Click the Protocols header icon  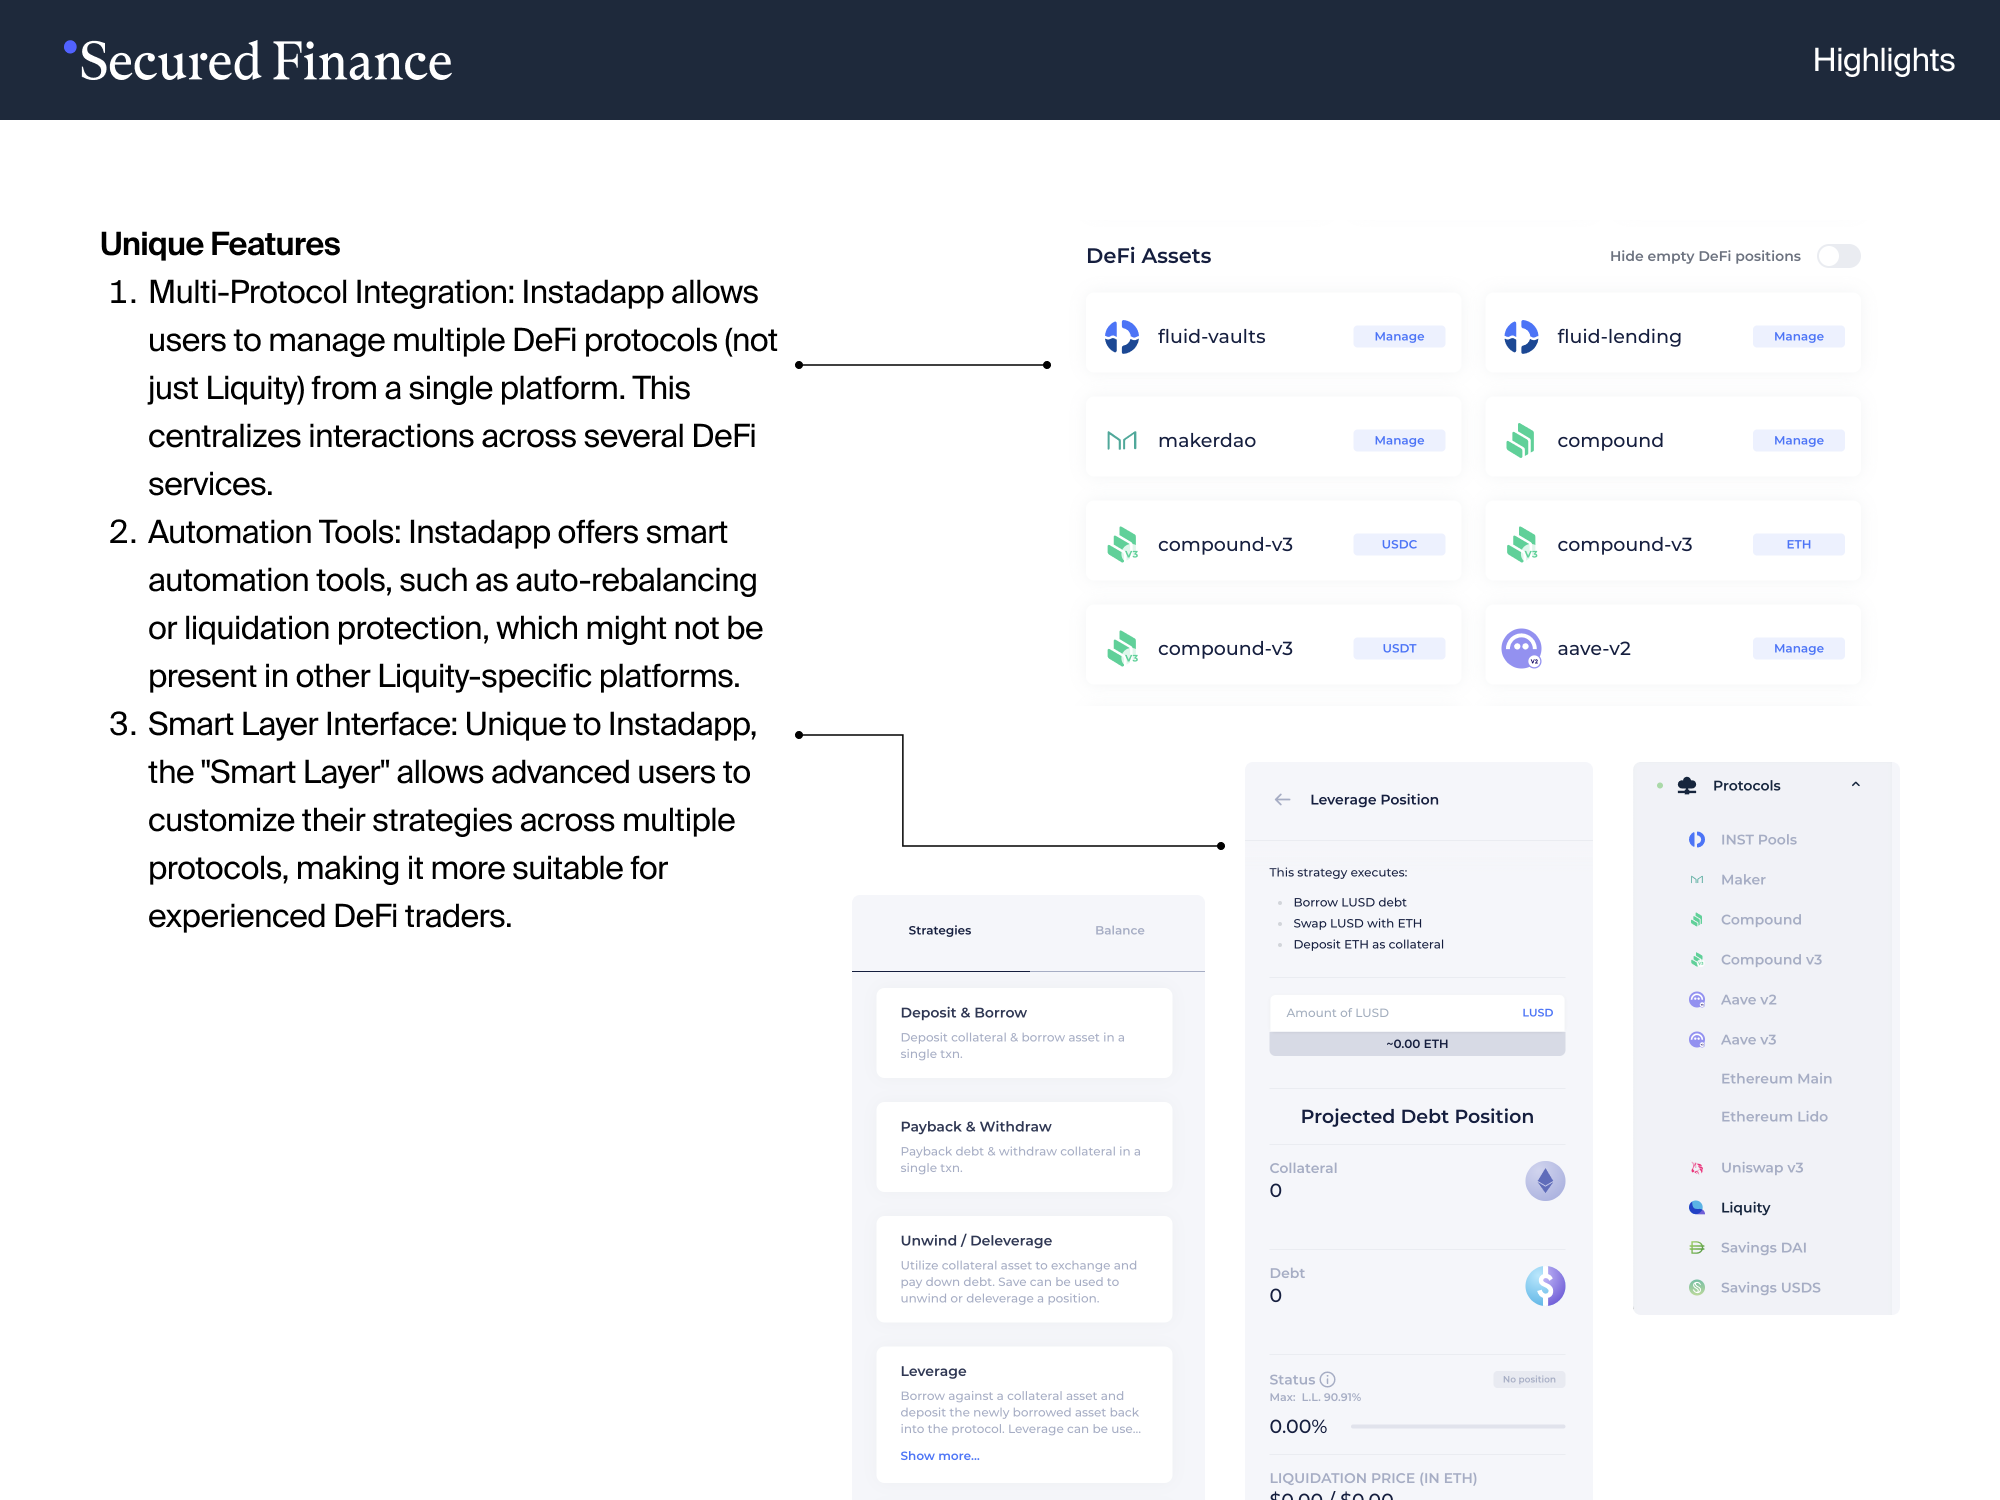pos(1687,786)
